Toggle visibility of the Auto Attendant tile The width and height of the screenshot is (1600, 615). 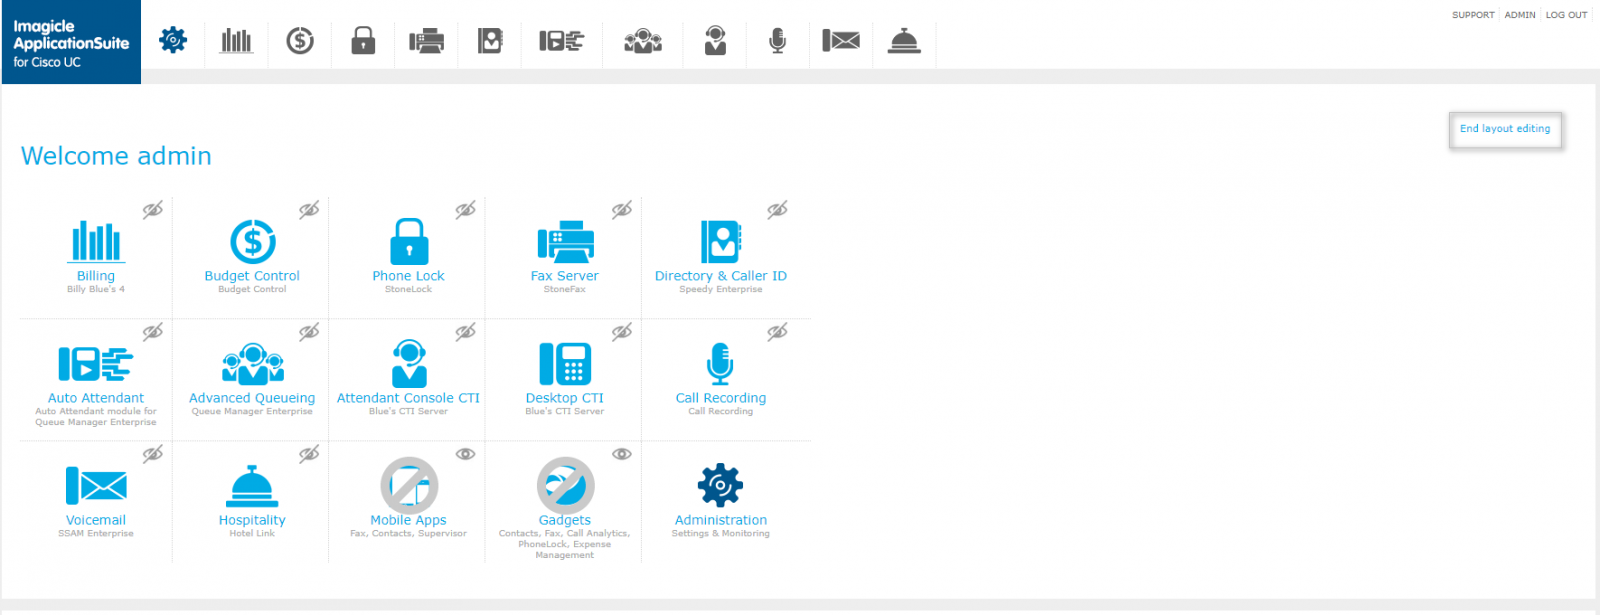pos(152,332)
